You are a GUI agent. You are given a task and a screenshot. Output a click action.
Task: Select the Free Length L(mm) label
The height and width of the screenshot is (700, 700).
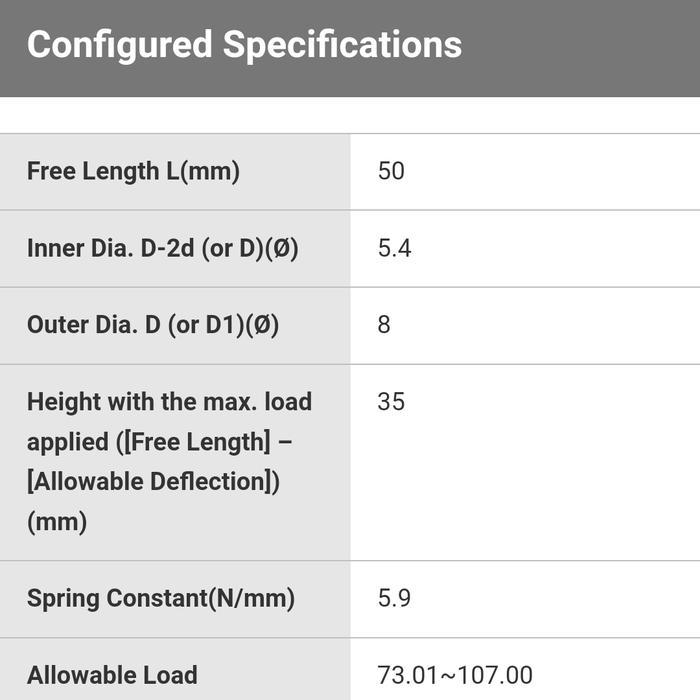point(133,171)
